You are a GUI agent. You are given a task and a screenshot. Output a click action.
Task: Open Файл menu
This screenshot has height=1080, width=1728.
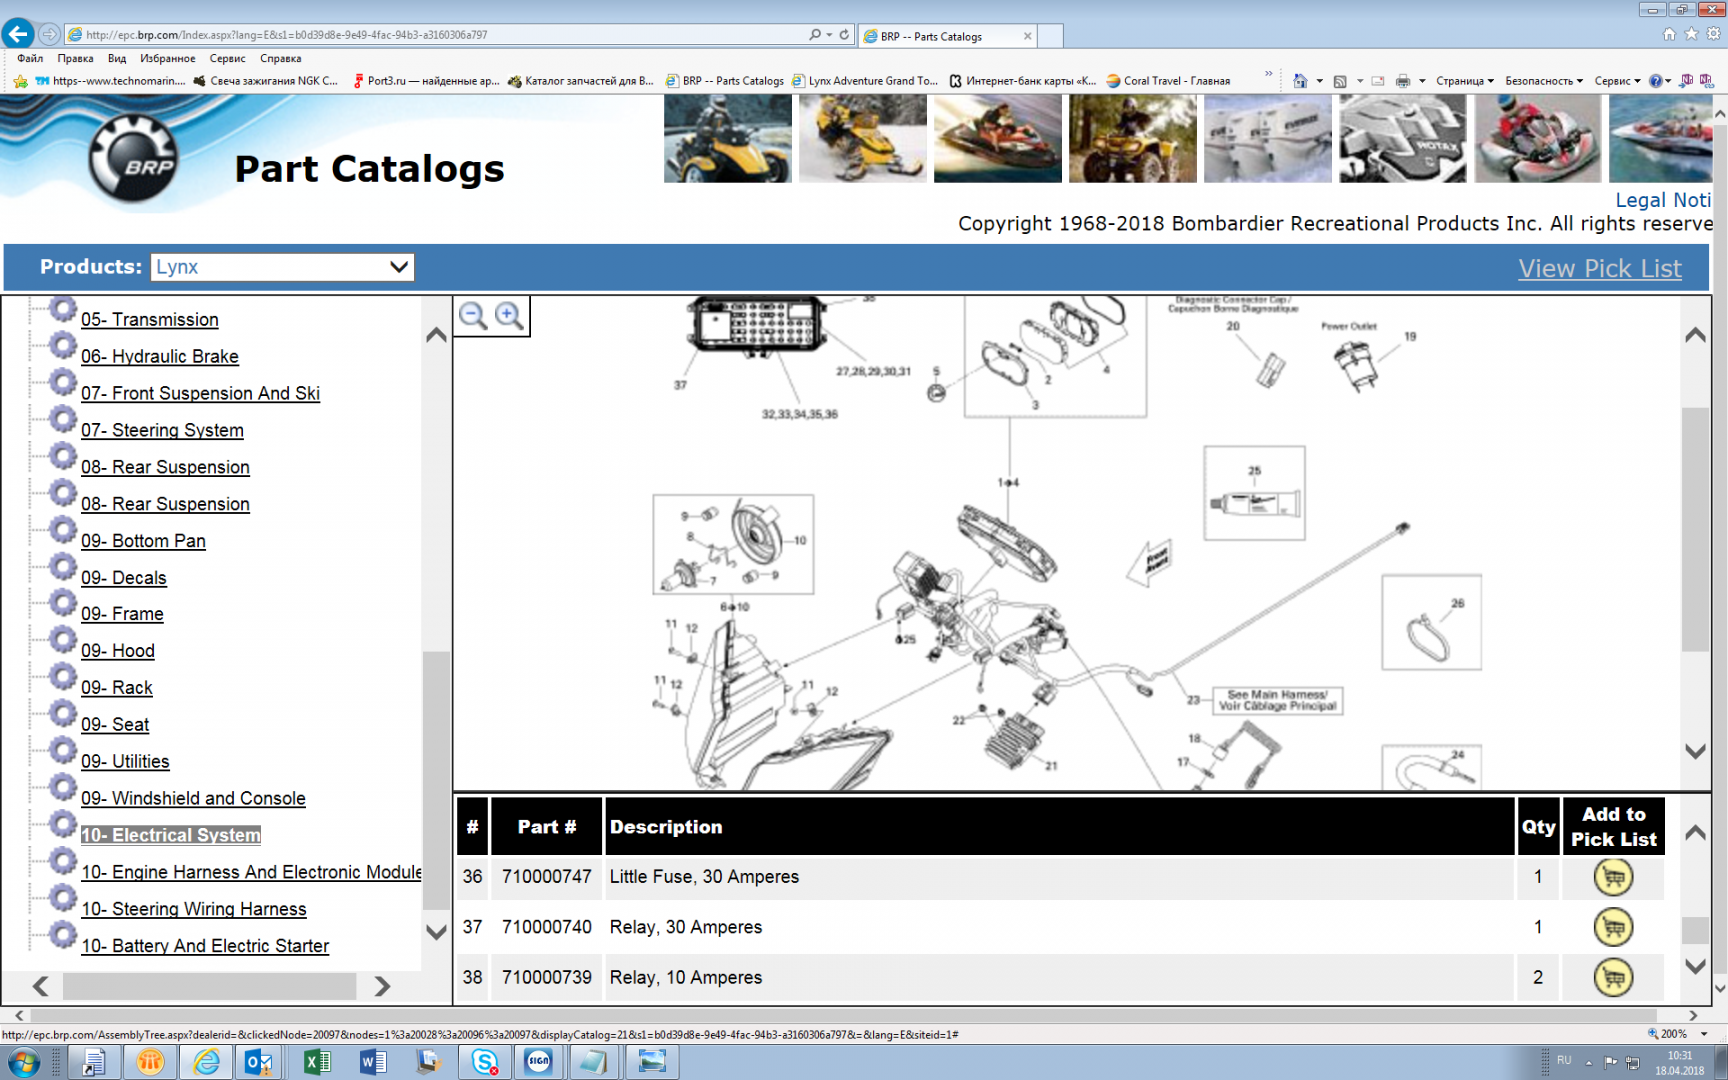click(30, 59)
